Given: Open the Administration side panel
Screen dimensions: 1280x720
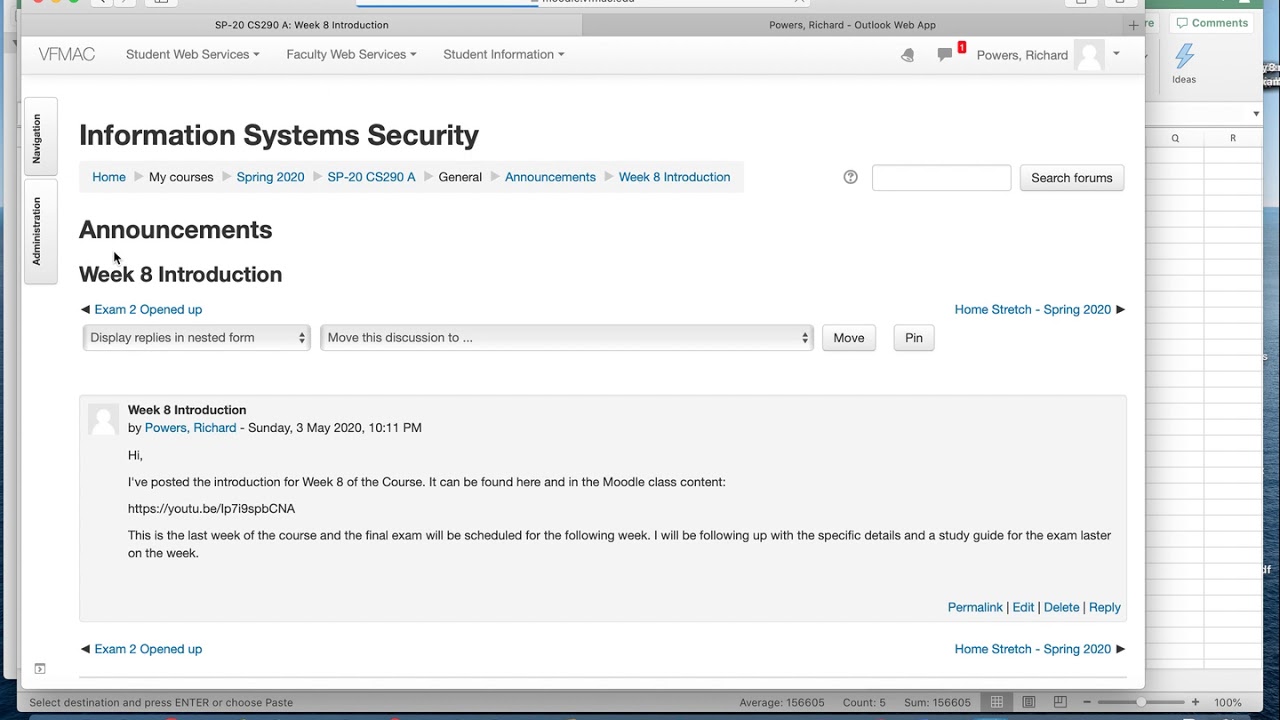Looking at the screenshot, I should (x=37, y=231).
